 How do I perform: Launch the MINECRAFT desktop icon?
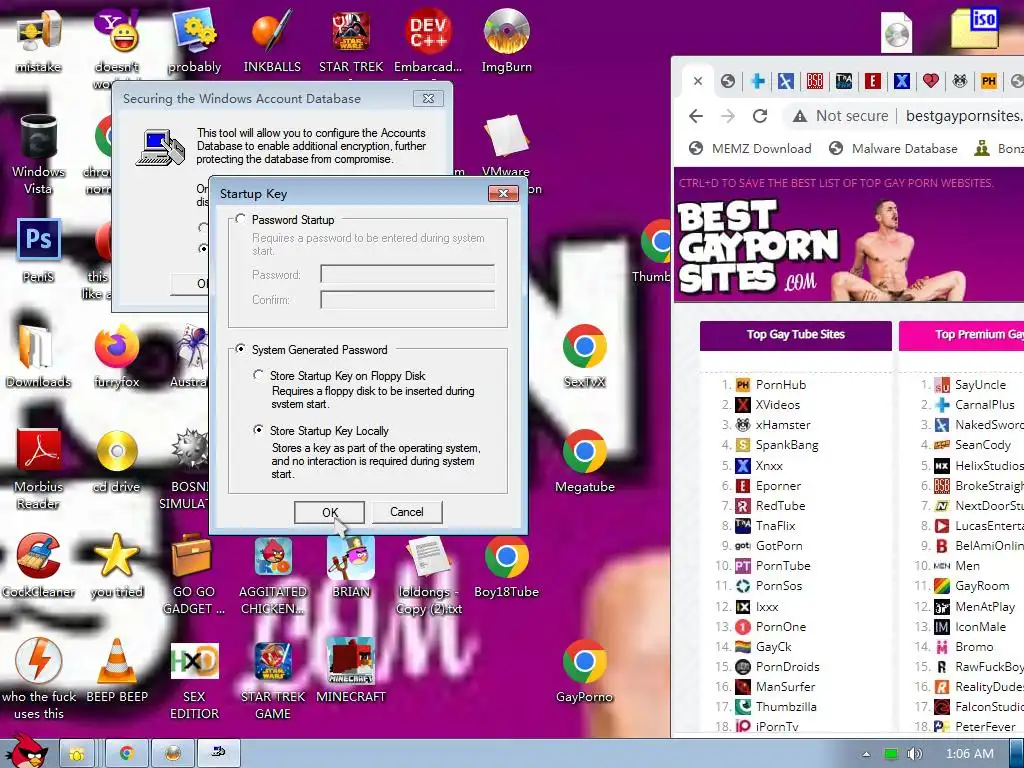click(x=351, y=671)
